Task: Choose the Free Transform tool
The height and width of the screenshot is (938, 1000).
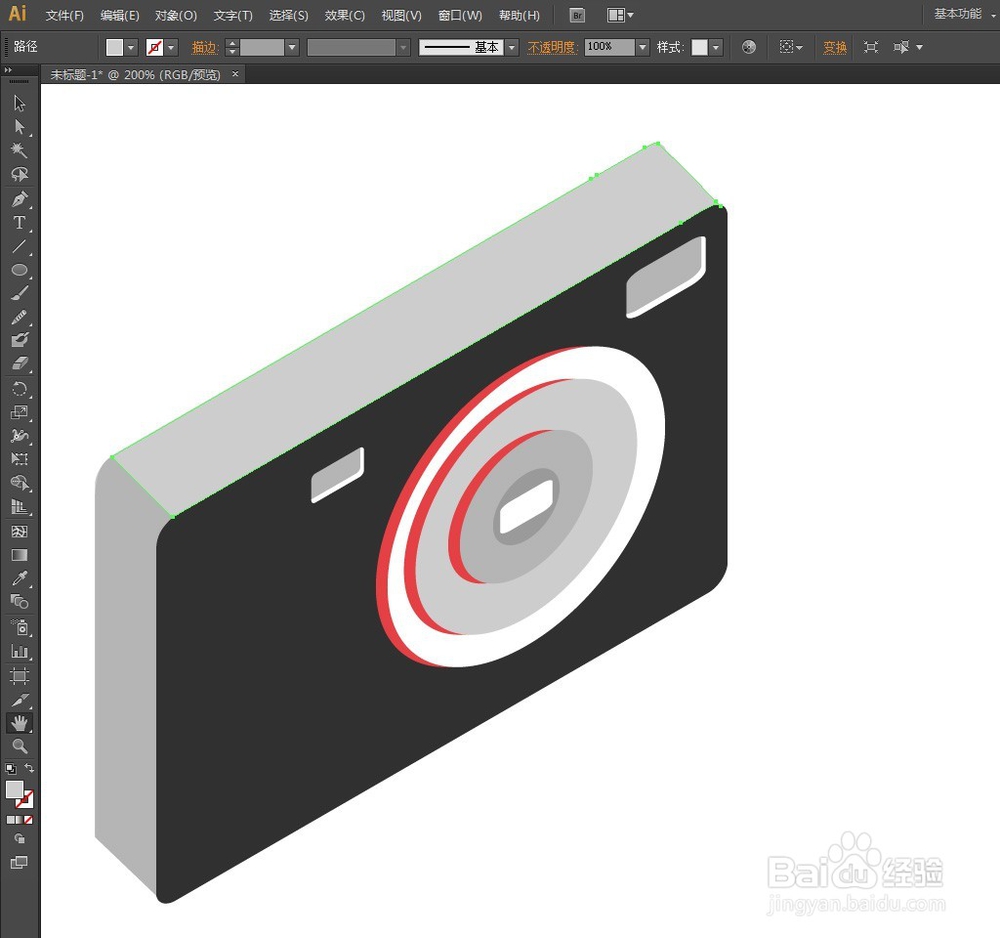Action: click(19, 459)
